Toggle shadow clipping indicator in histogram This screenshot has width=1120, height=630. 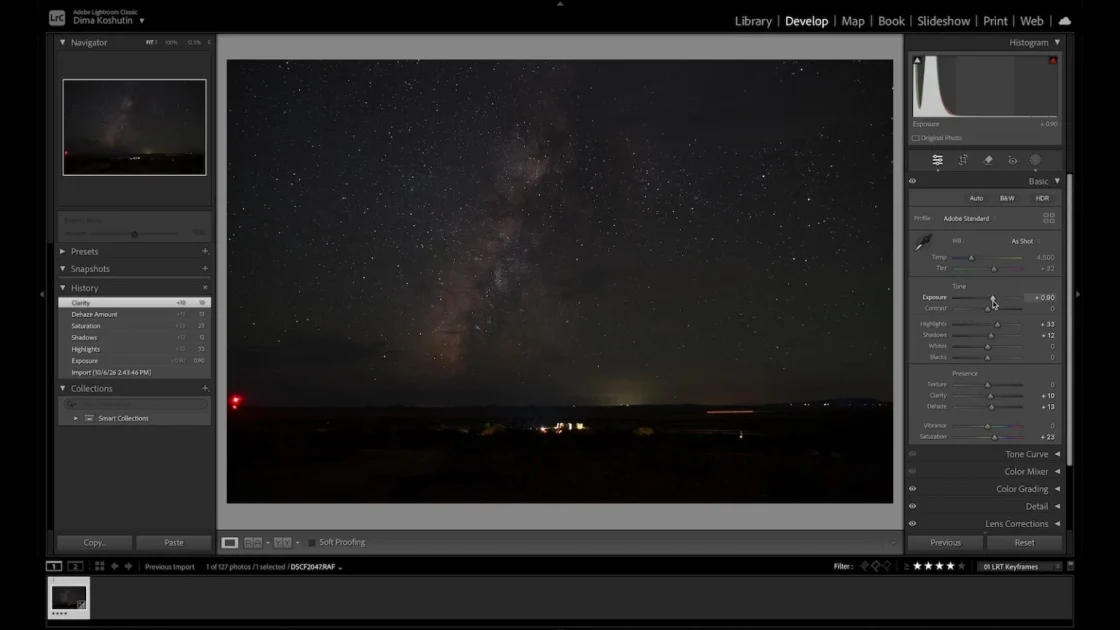(x=917, y=61)
